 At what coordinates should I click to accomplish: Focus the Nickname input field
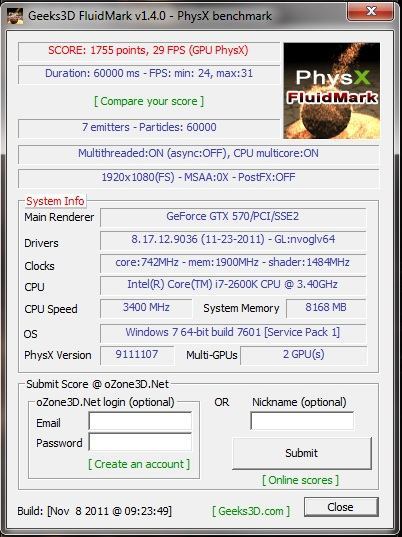[x=302, y=421]
